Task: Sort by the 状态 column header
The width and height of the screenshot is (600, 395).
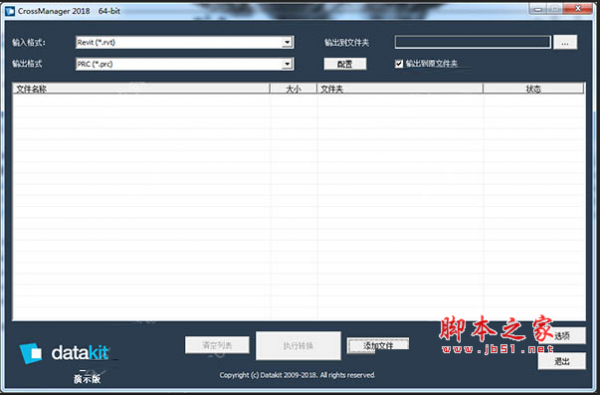Action: coord(533,89)
